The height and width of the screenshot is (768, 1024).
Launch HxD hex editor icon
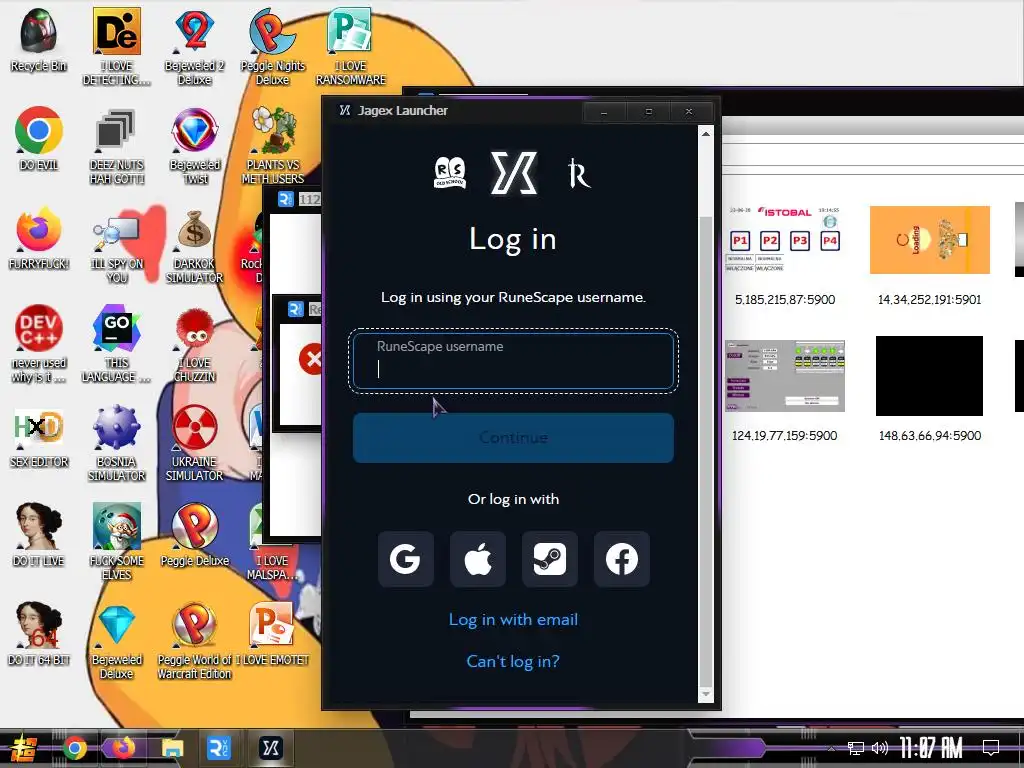pos(39,436)
